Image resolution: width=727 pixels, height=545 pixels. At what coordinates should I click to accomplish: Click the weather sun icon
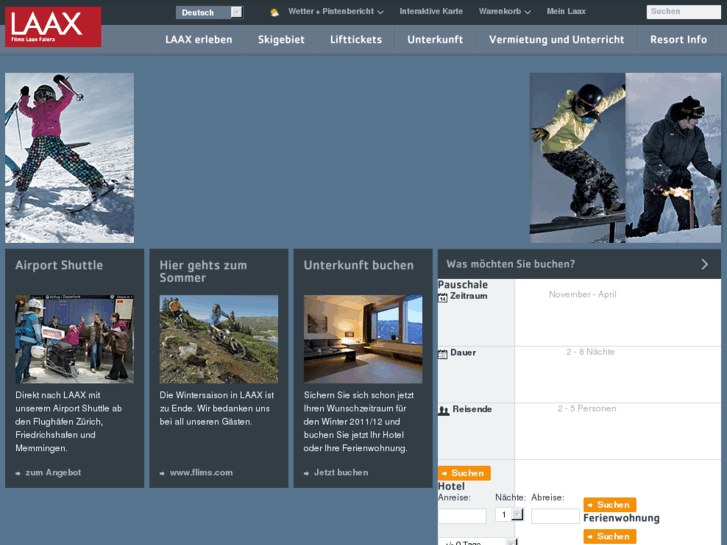click(275, 12)
